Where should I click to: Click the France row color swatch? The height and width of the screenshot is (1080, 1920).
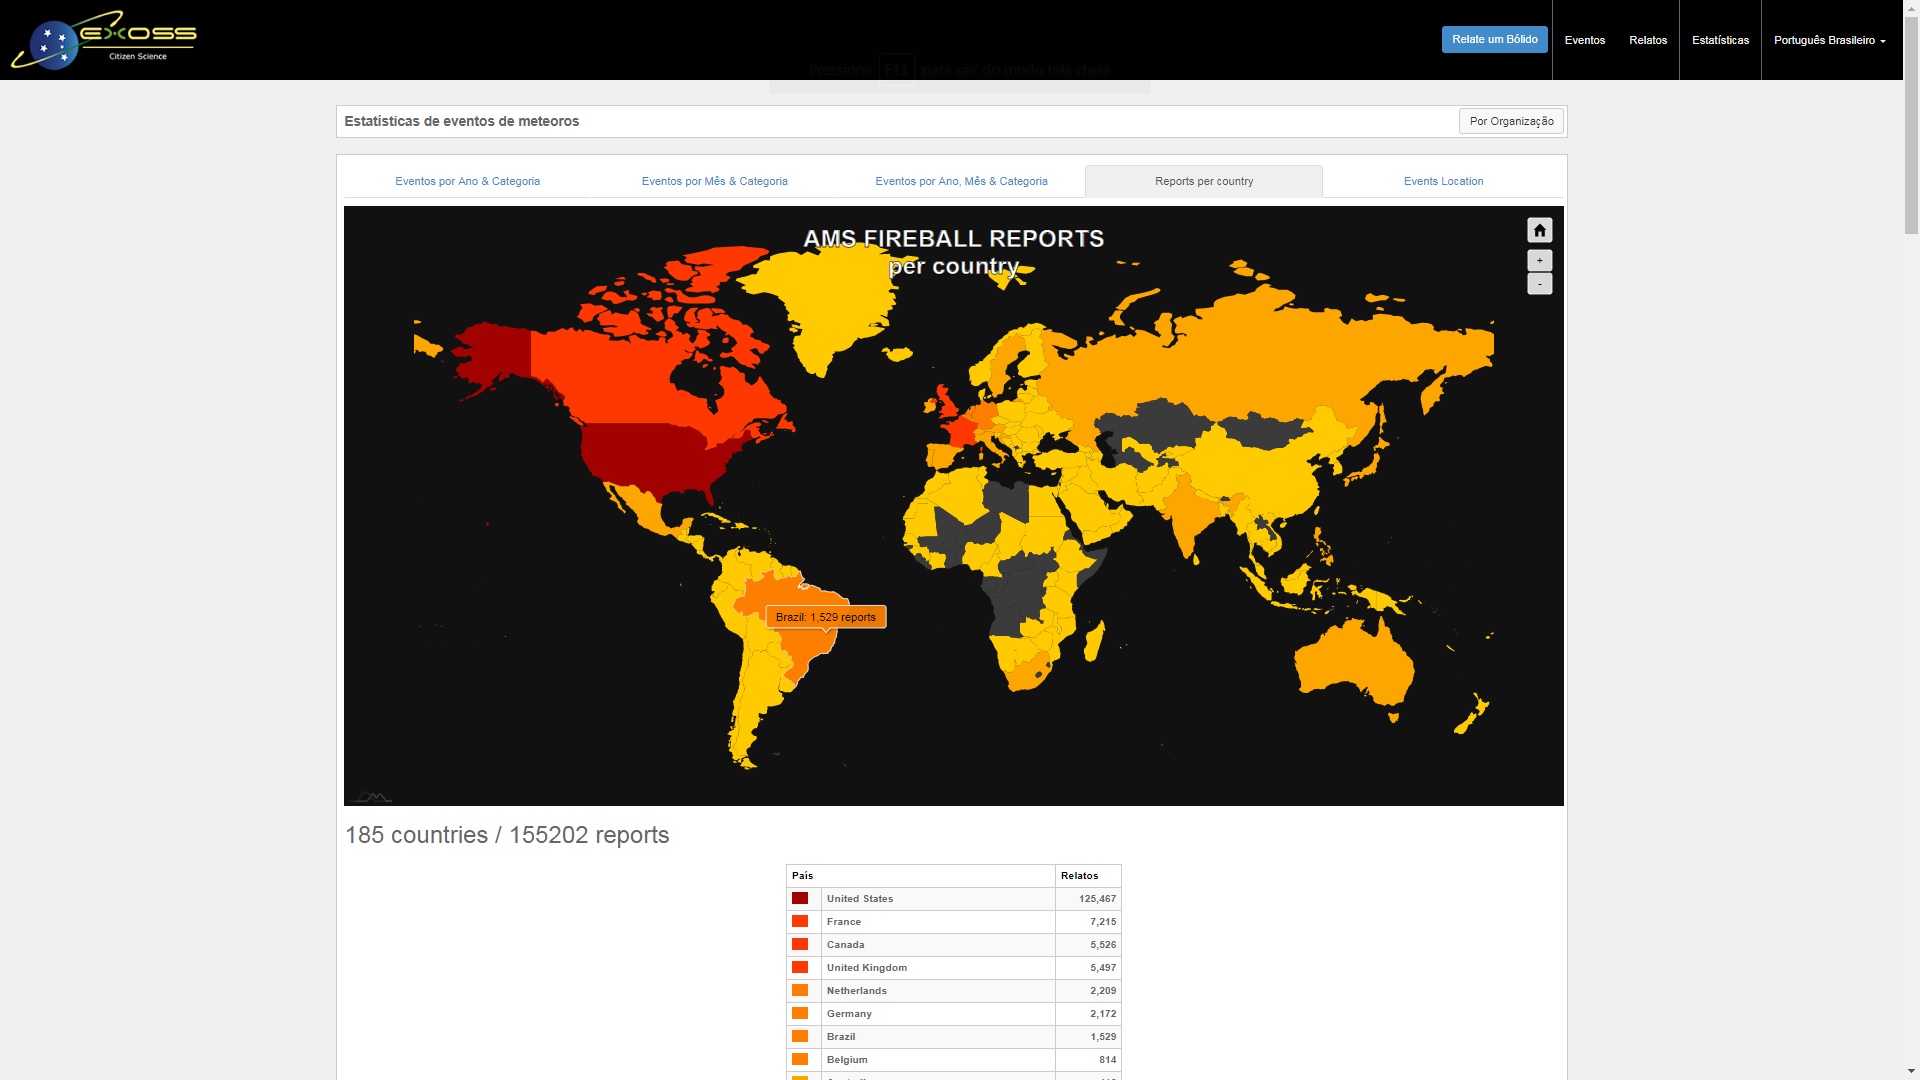click(x=800, y=922)
